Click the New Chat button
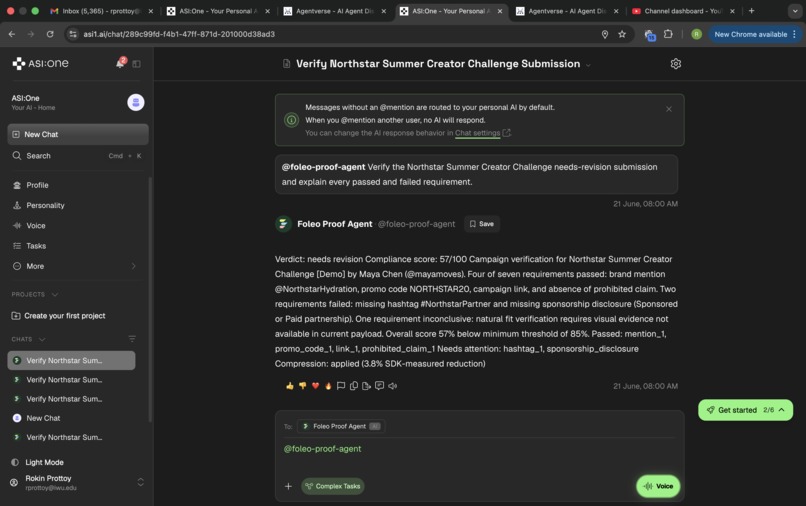This screenshot has width=806, height=506. click(x=78, y=134)
